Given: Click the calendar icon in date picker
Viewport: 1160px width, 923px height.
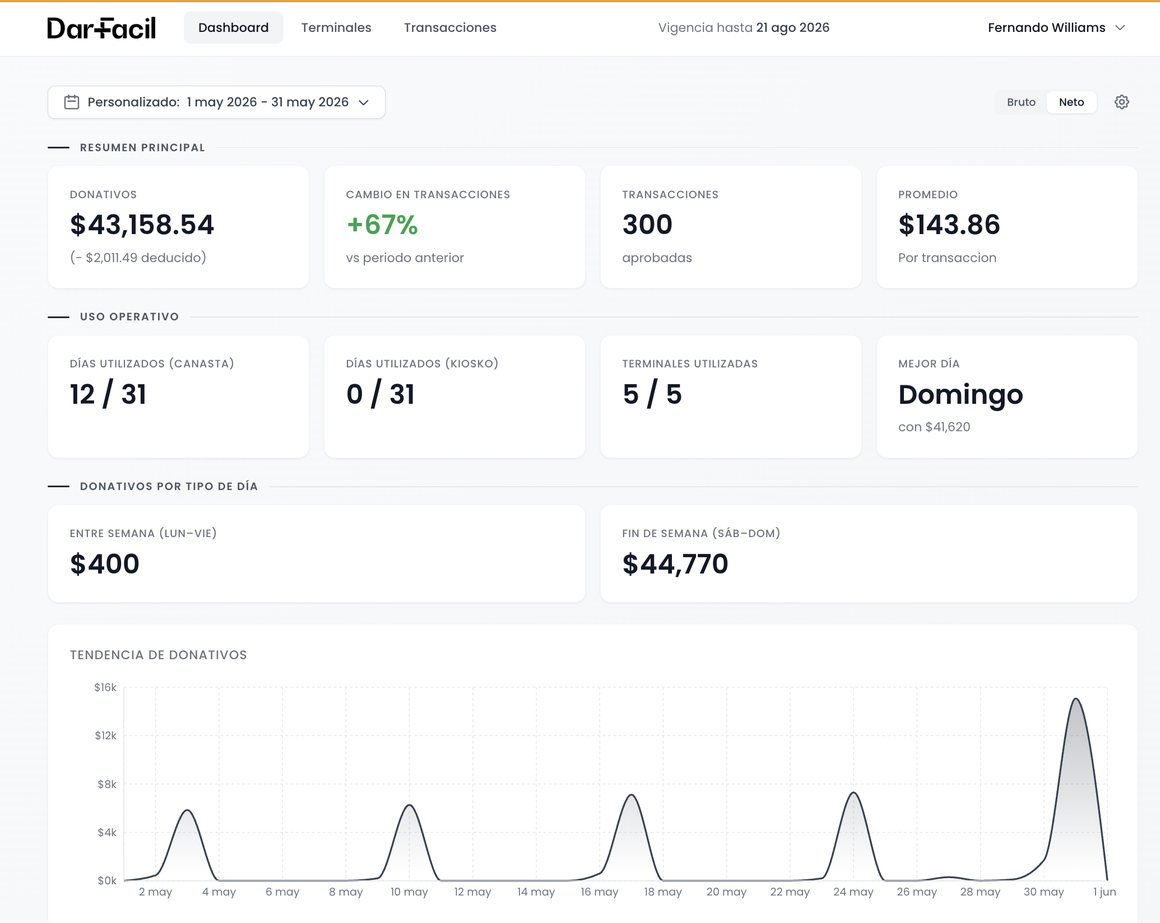Looking at the screenshot, I should [71, 102].
